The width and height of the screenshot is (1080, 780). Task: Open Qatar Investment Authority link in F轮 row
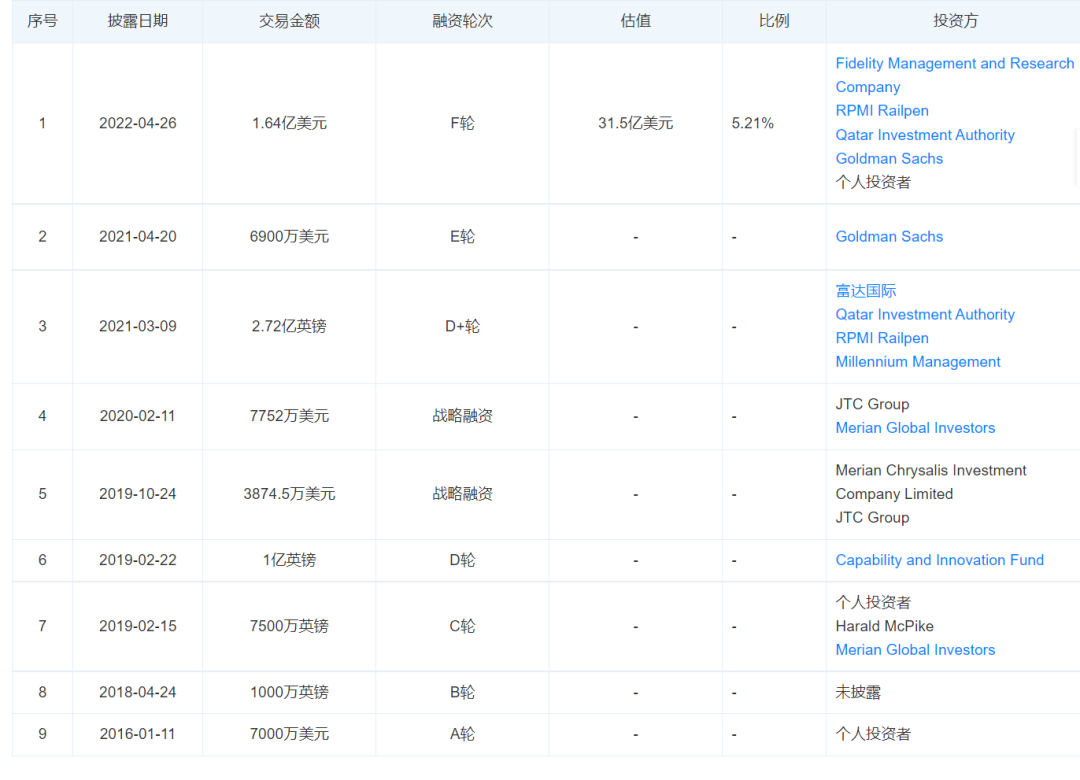click(x=925, y=135)
